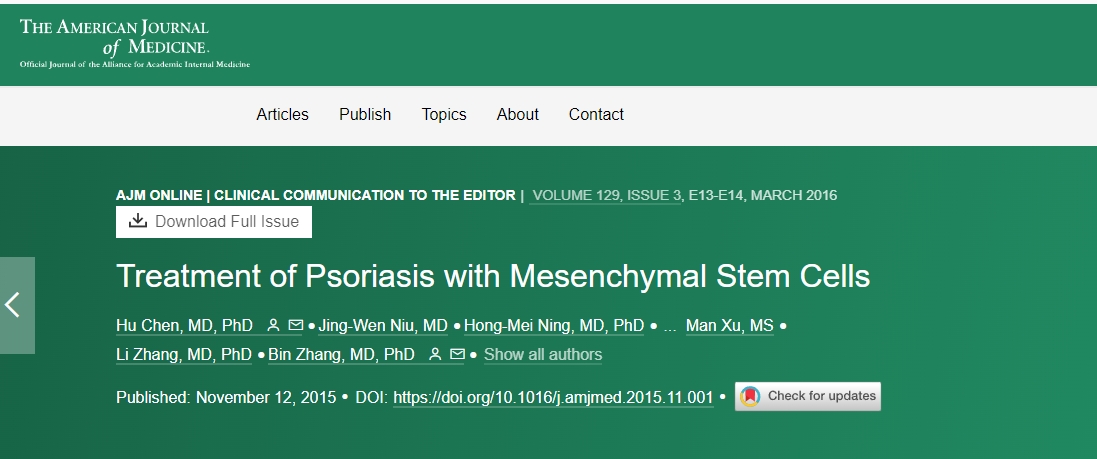
Task: Click the person icon next to Hu Chen
Action: 274,326
